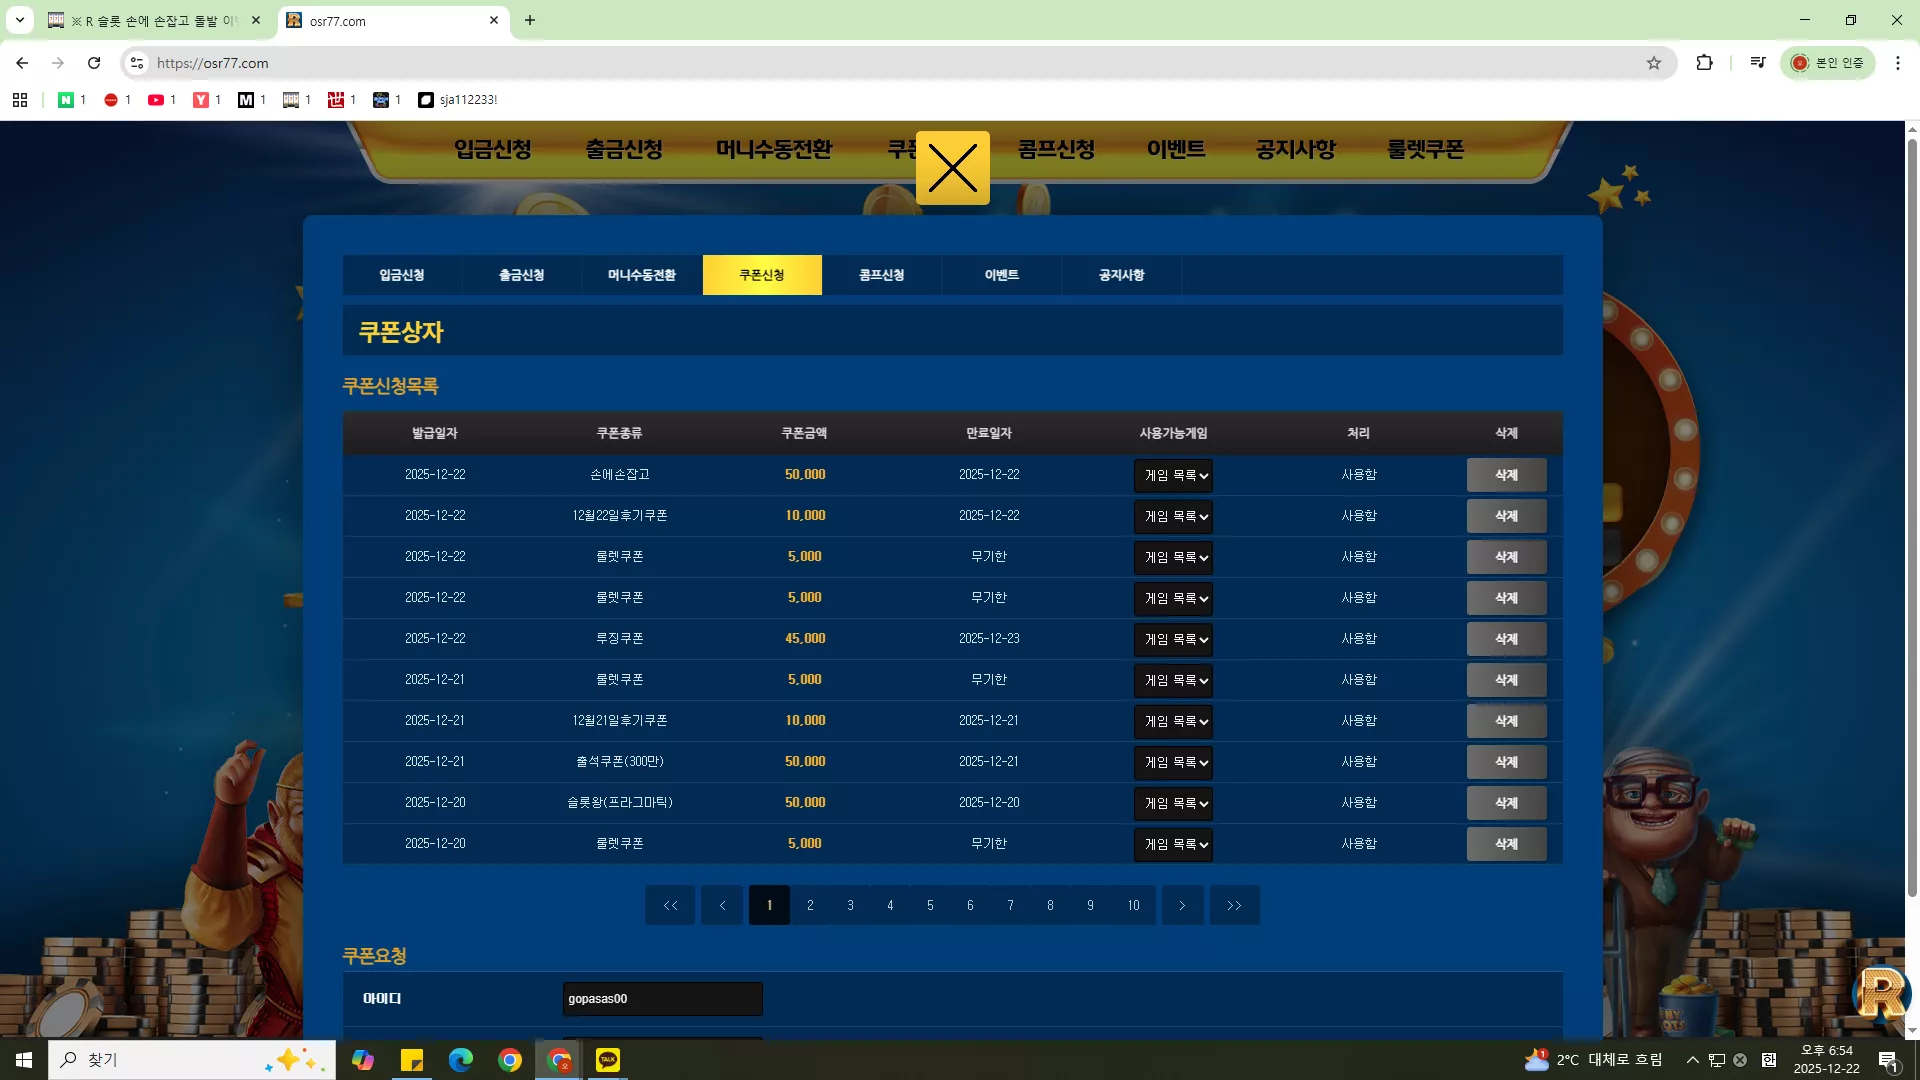The height and width of the screenshot is (1080, 1920).
Task: Expand game list for 12월21일후기쿠폰
Action: point(1174,722)
